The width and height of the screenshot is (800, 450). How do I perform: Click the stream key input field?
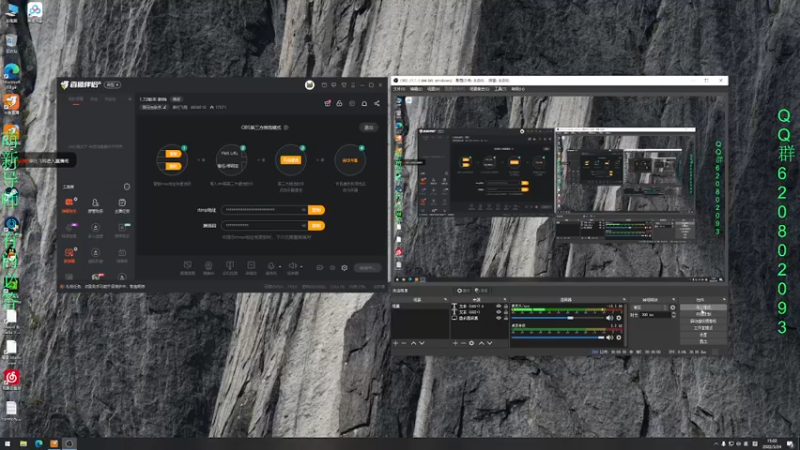(x=265, y=226)
